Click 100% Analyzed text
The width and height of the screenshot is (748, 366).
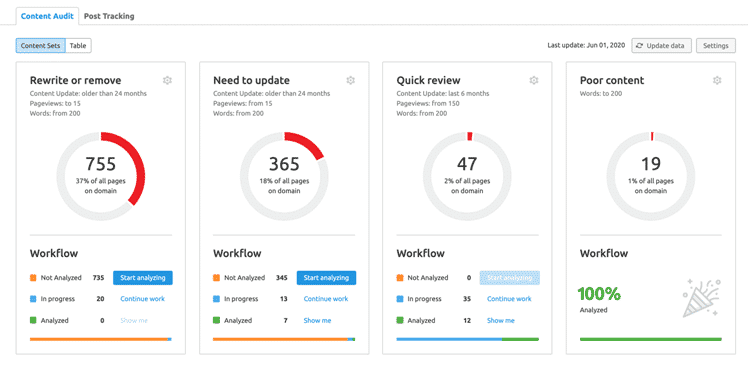coord(599,300)
